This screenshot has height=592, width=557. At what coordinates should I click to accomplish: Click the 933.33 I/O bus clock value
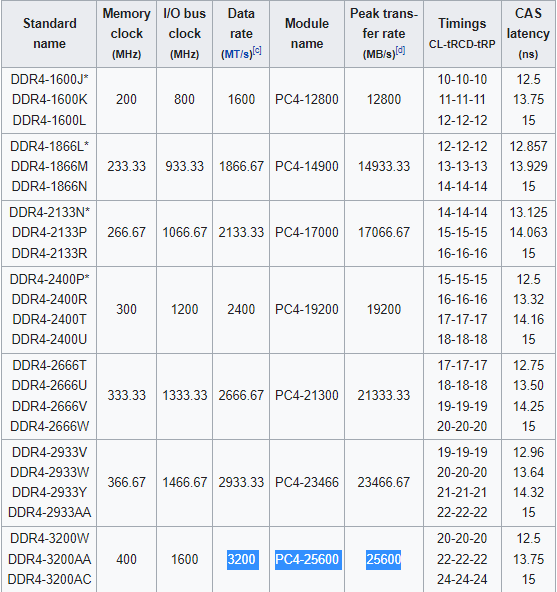click(184, 166)
